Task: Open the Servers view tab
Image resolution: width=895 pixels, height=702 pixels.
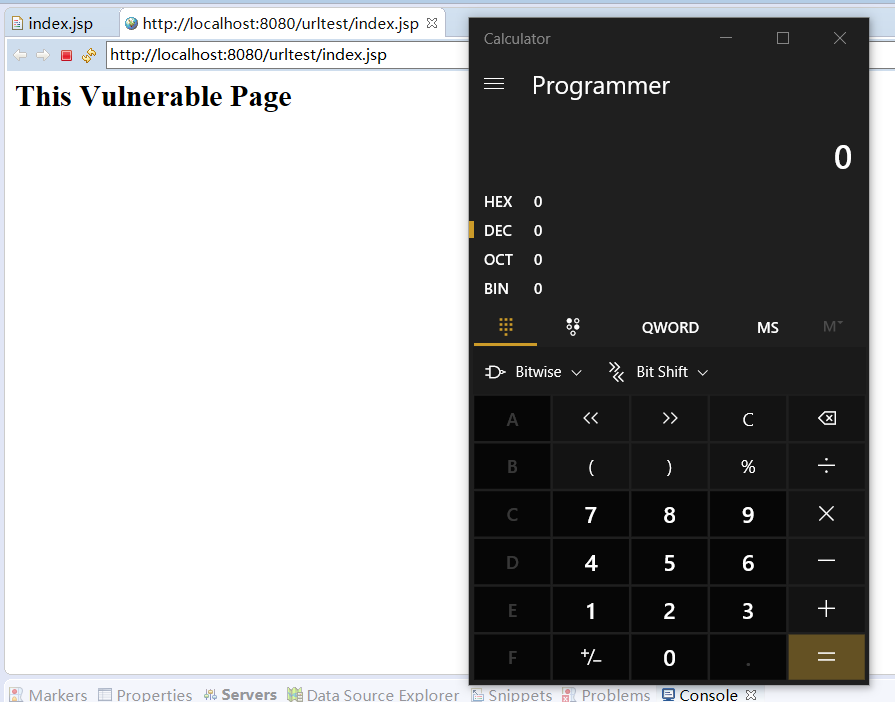Action: click(x=248, y=694)
